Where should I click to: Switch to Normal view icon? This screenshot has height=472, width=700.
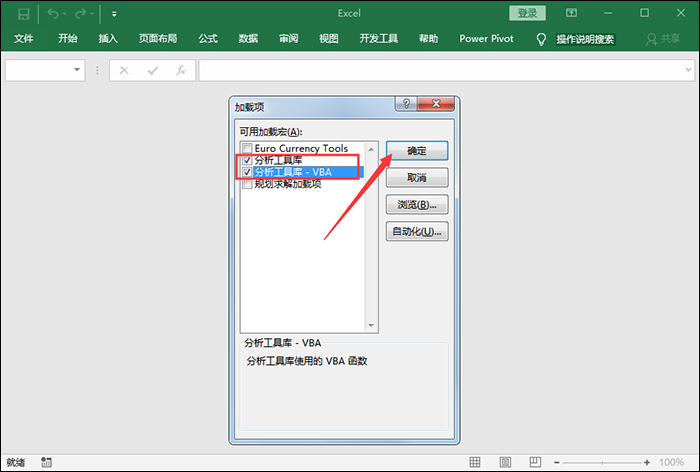(x=475, y=462)
